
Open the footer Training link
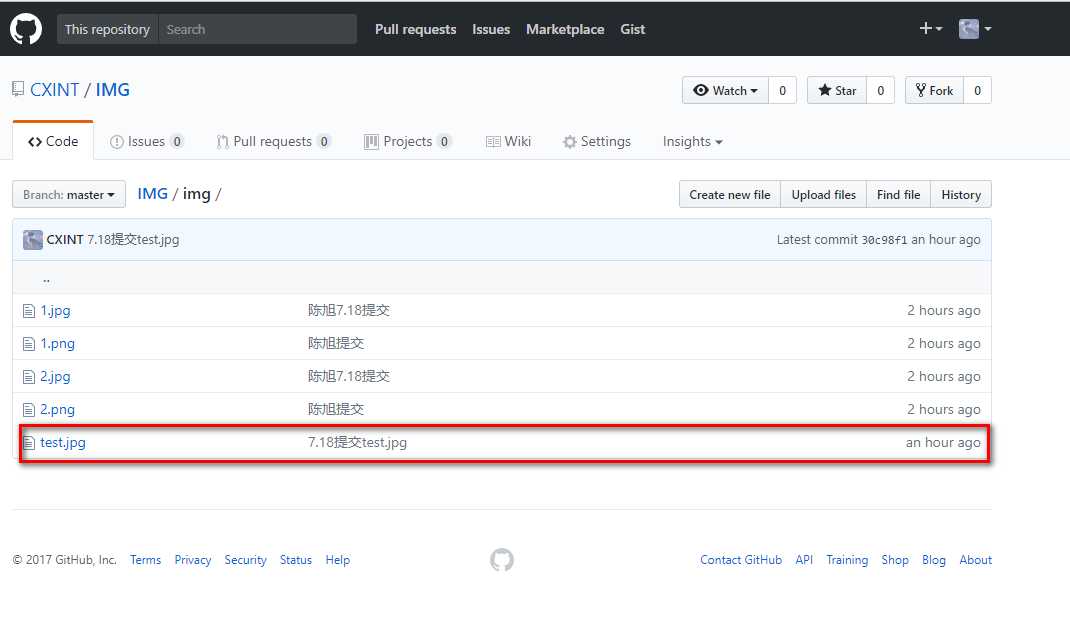[x=847, y=560]
